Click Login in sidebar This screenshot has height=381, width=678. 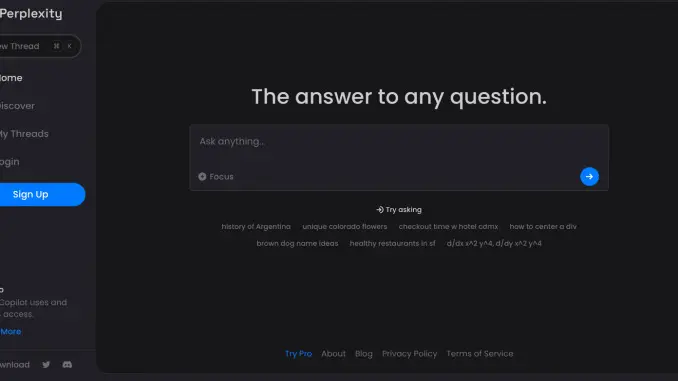(10, 162)
